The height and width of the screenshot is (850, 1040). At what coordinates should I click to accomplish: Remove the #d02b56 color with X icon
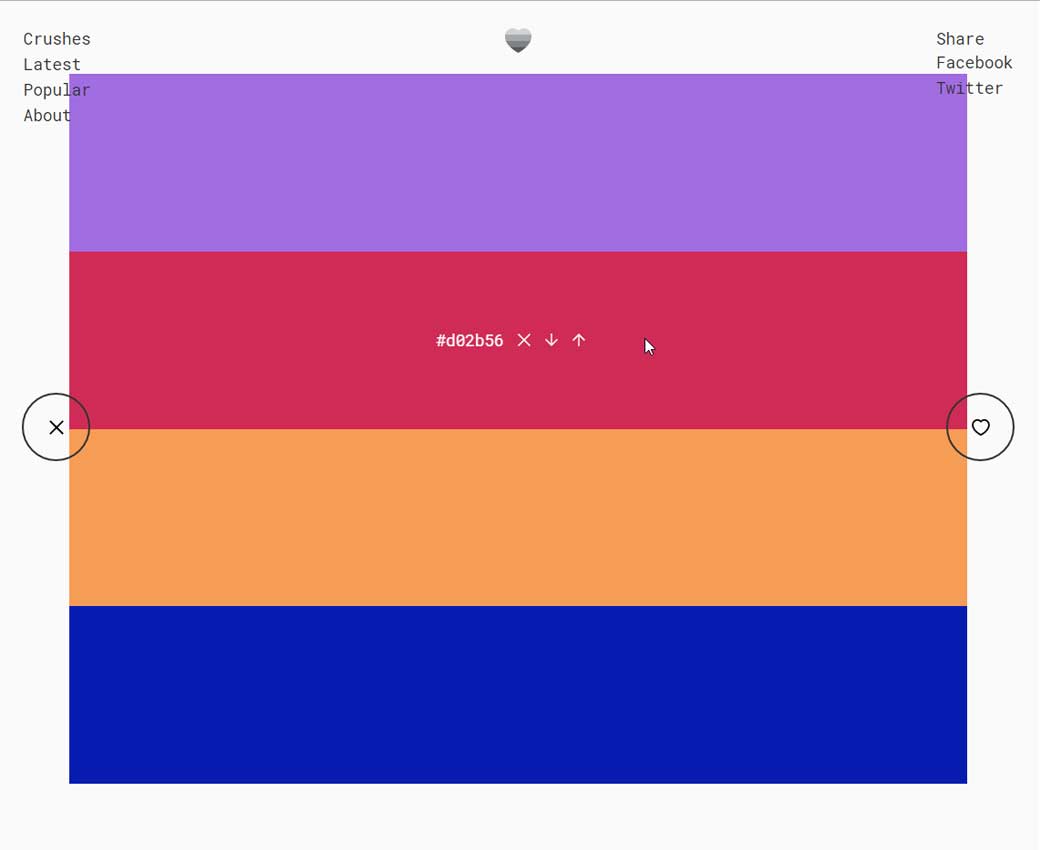pos(524,341)
